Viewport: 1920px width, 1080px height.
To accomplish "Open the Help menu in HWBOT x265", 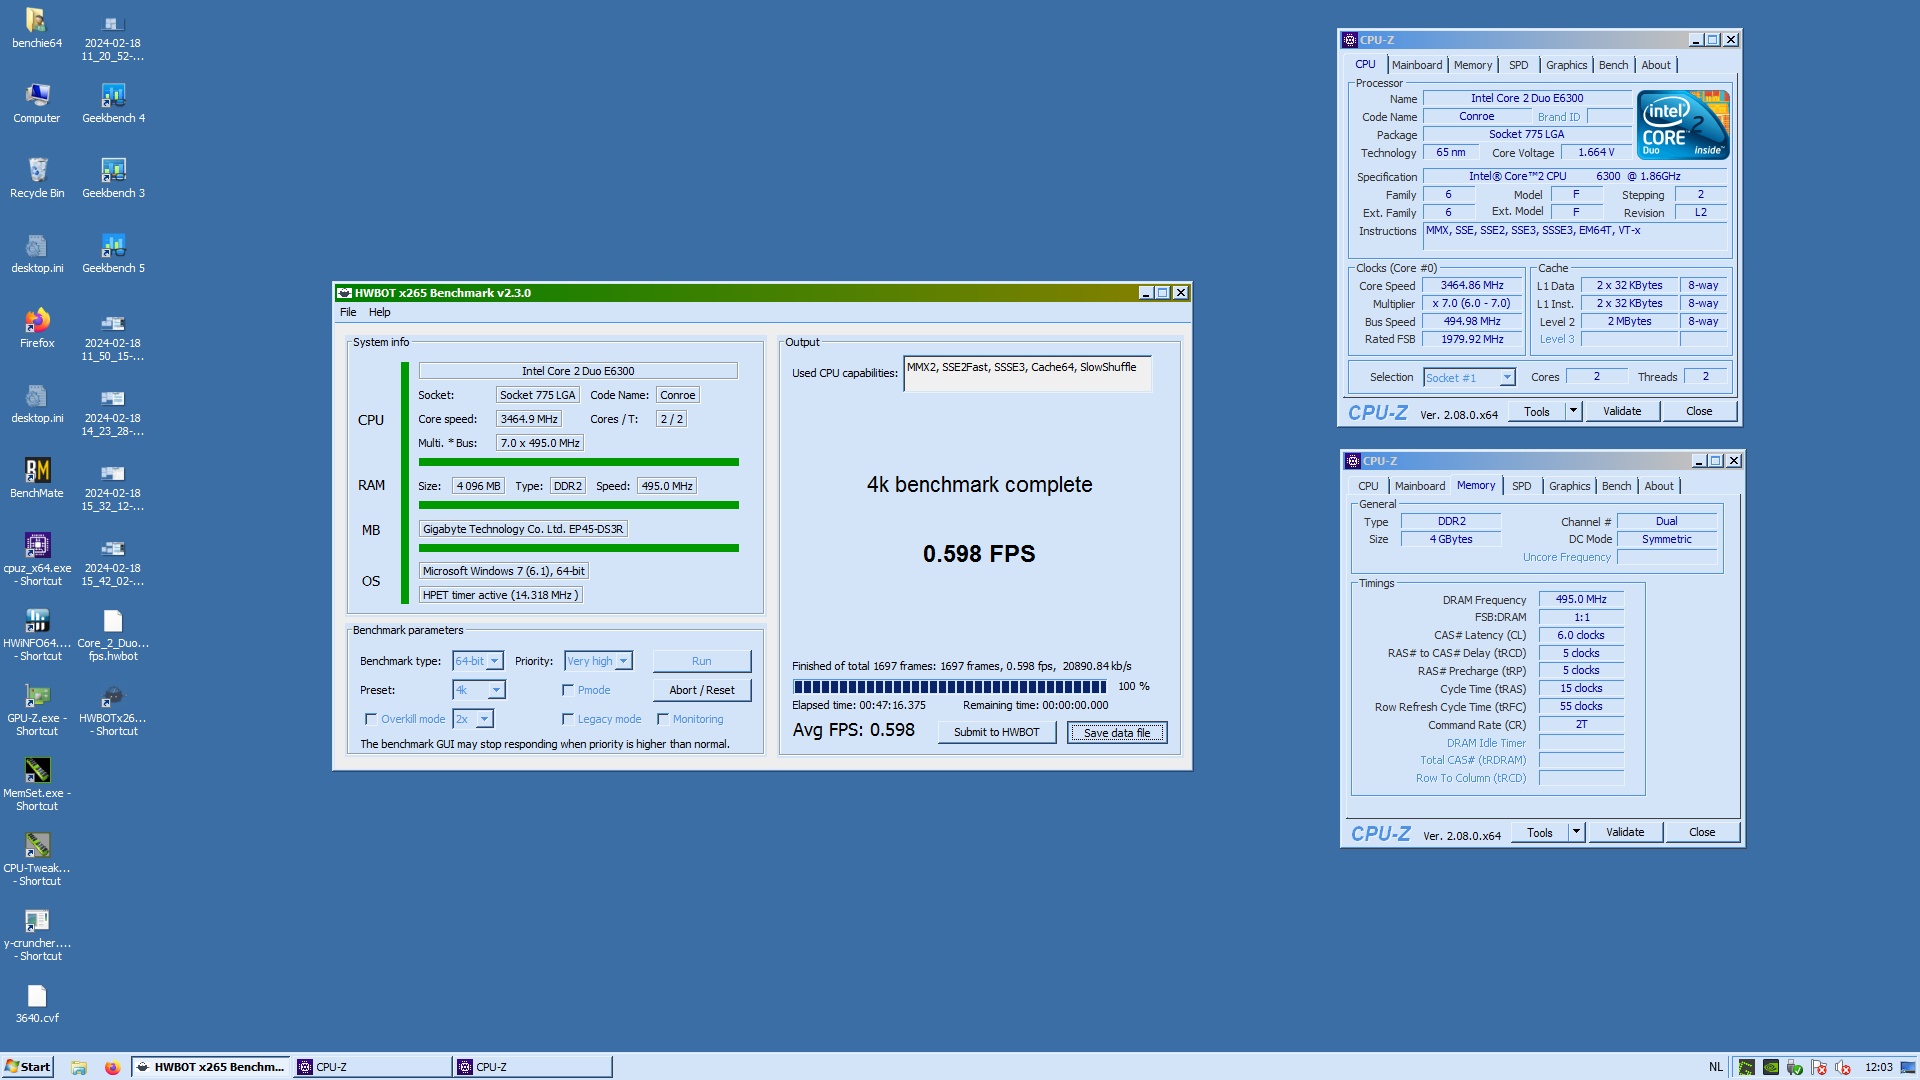I will click(379, 312).
